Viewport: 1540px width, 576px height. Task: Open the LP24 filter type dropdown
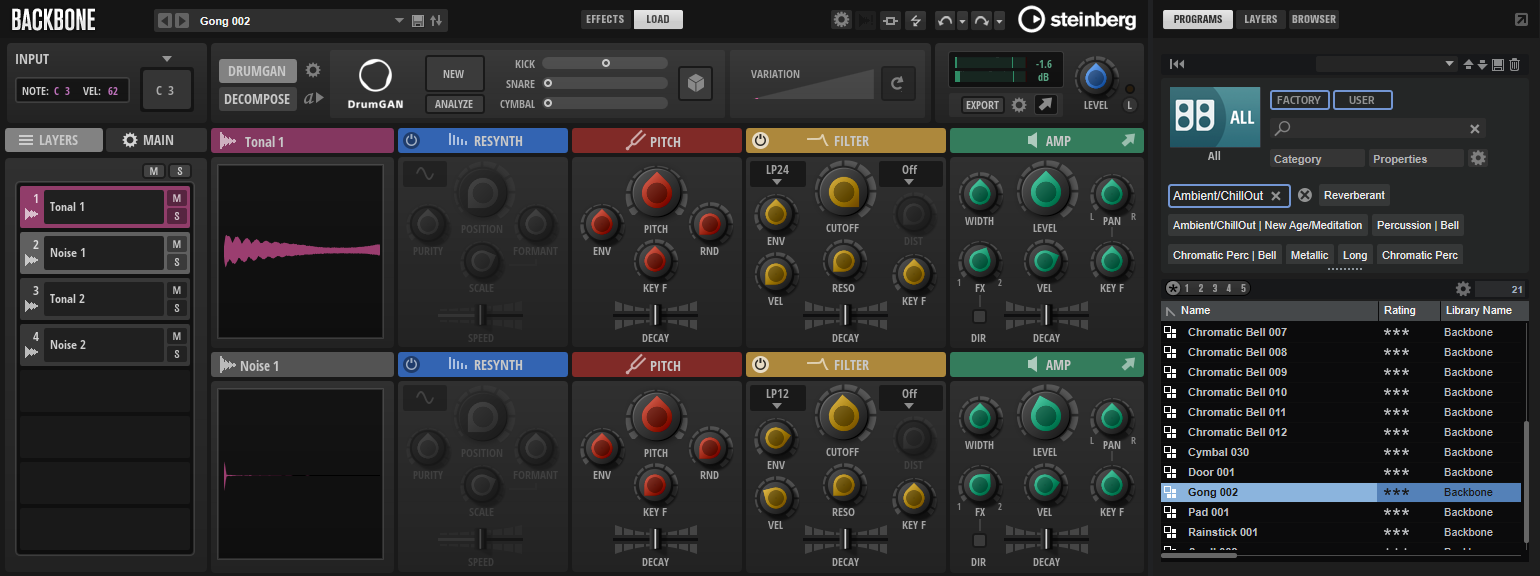(777, 175)
